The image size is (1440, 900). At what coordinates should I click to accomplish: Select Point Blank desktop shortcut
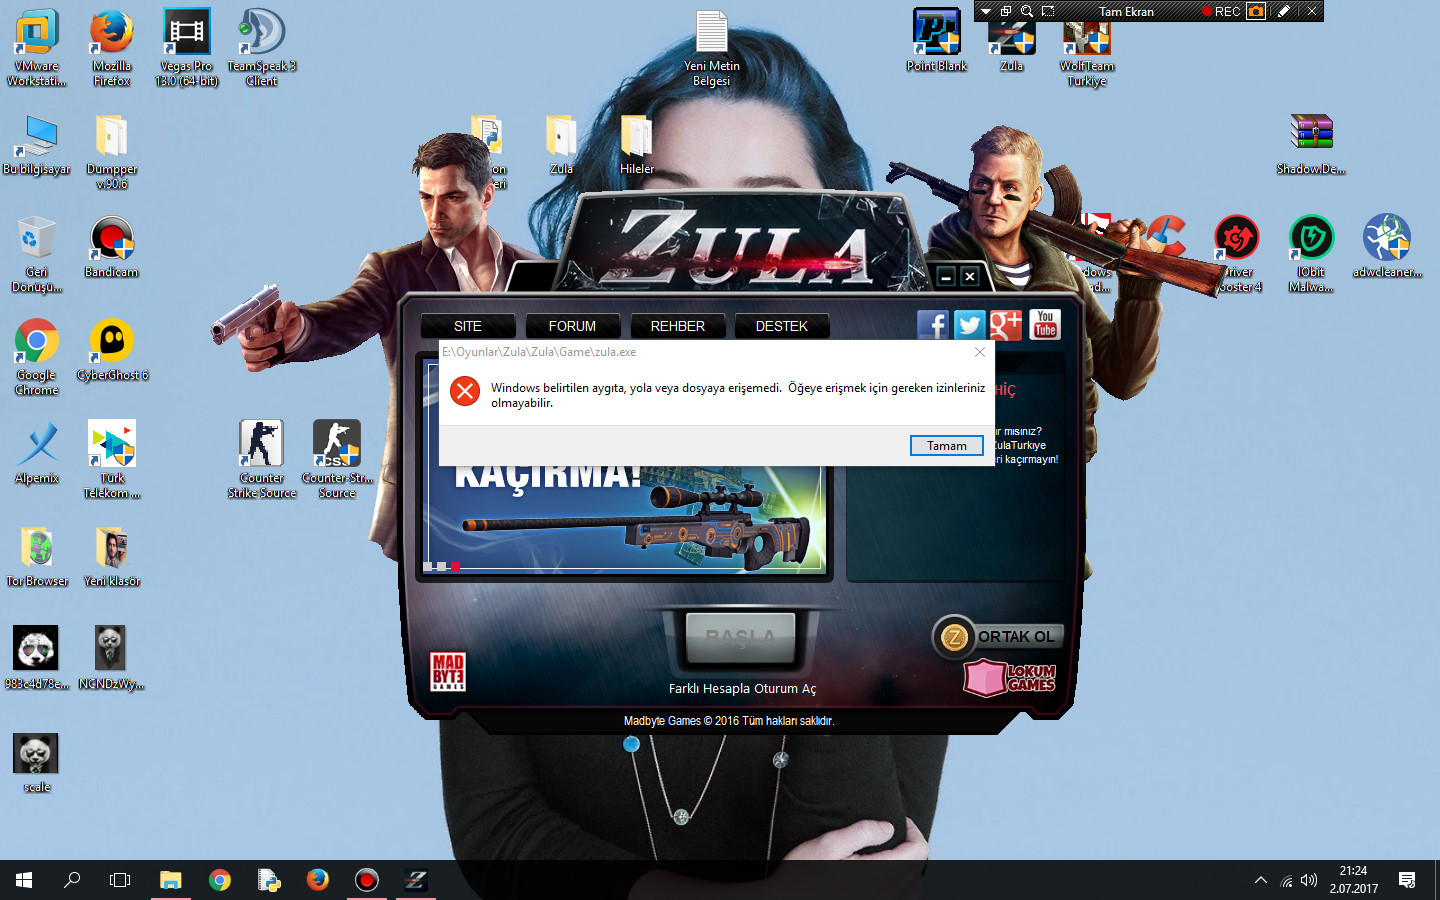pos(937,40)
